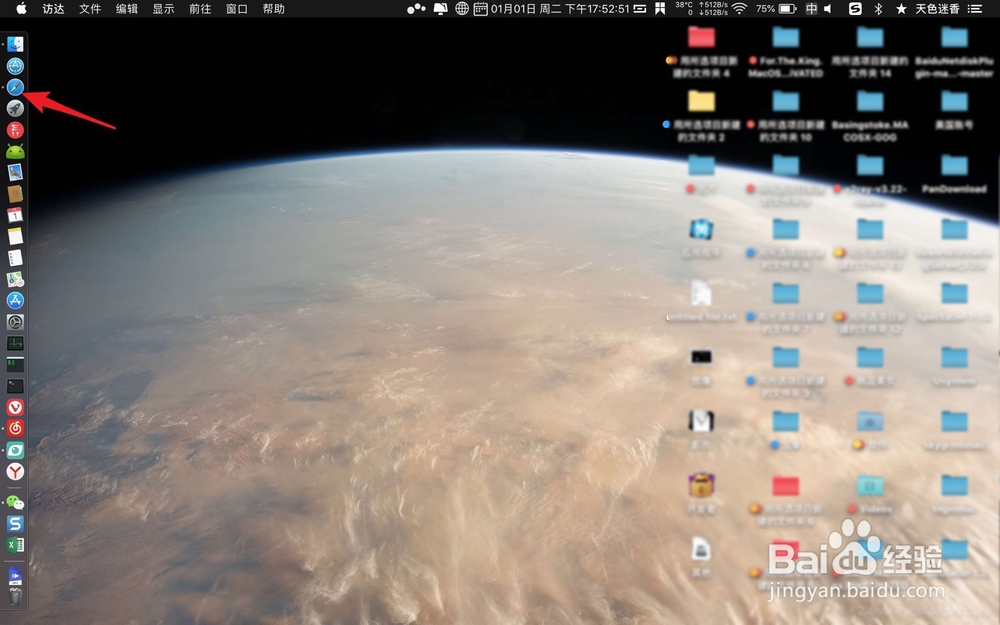Click the star icon in menu bar

901,8
